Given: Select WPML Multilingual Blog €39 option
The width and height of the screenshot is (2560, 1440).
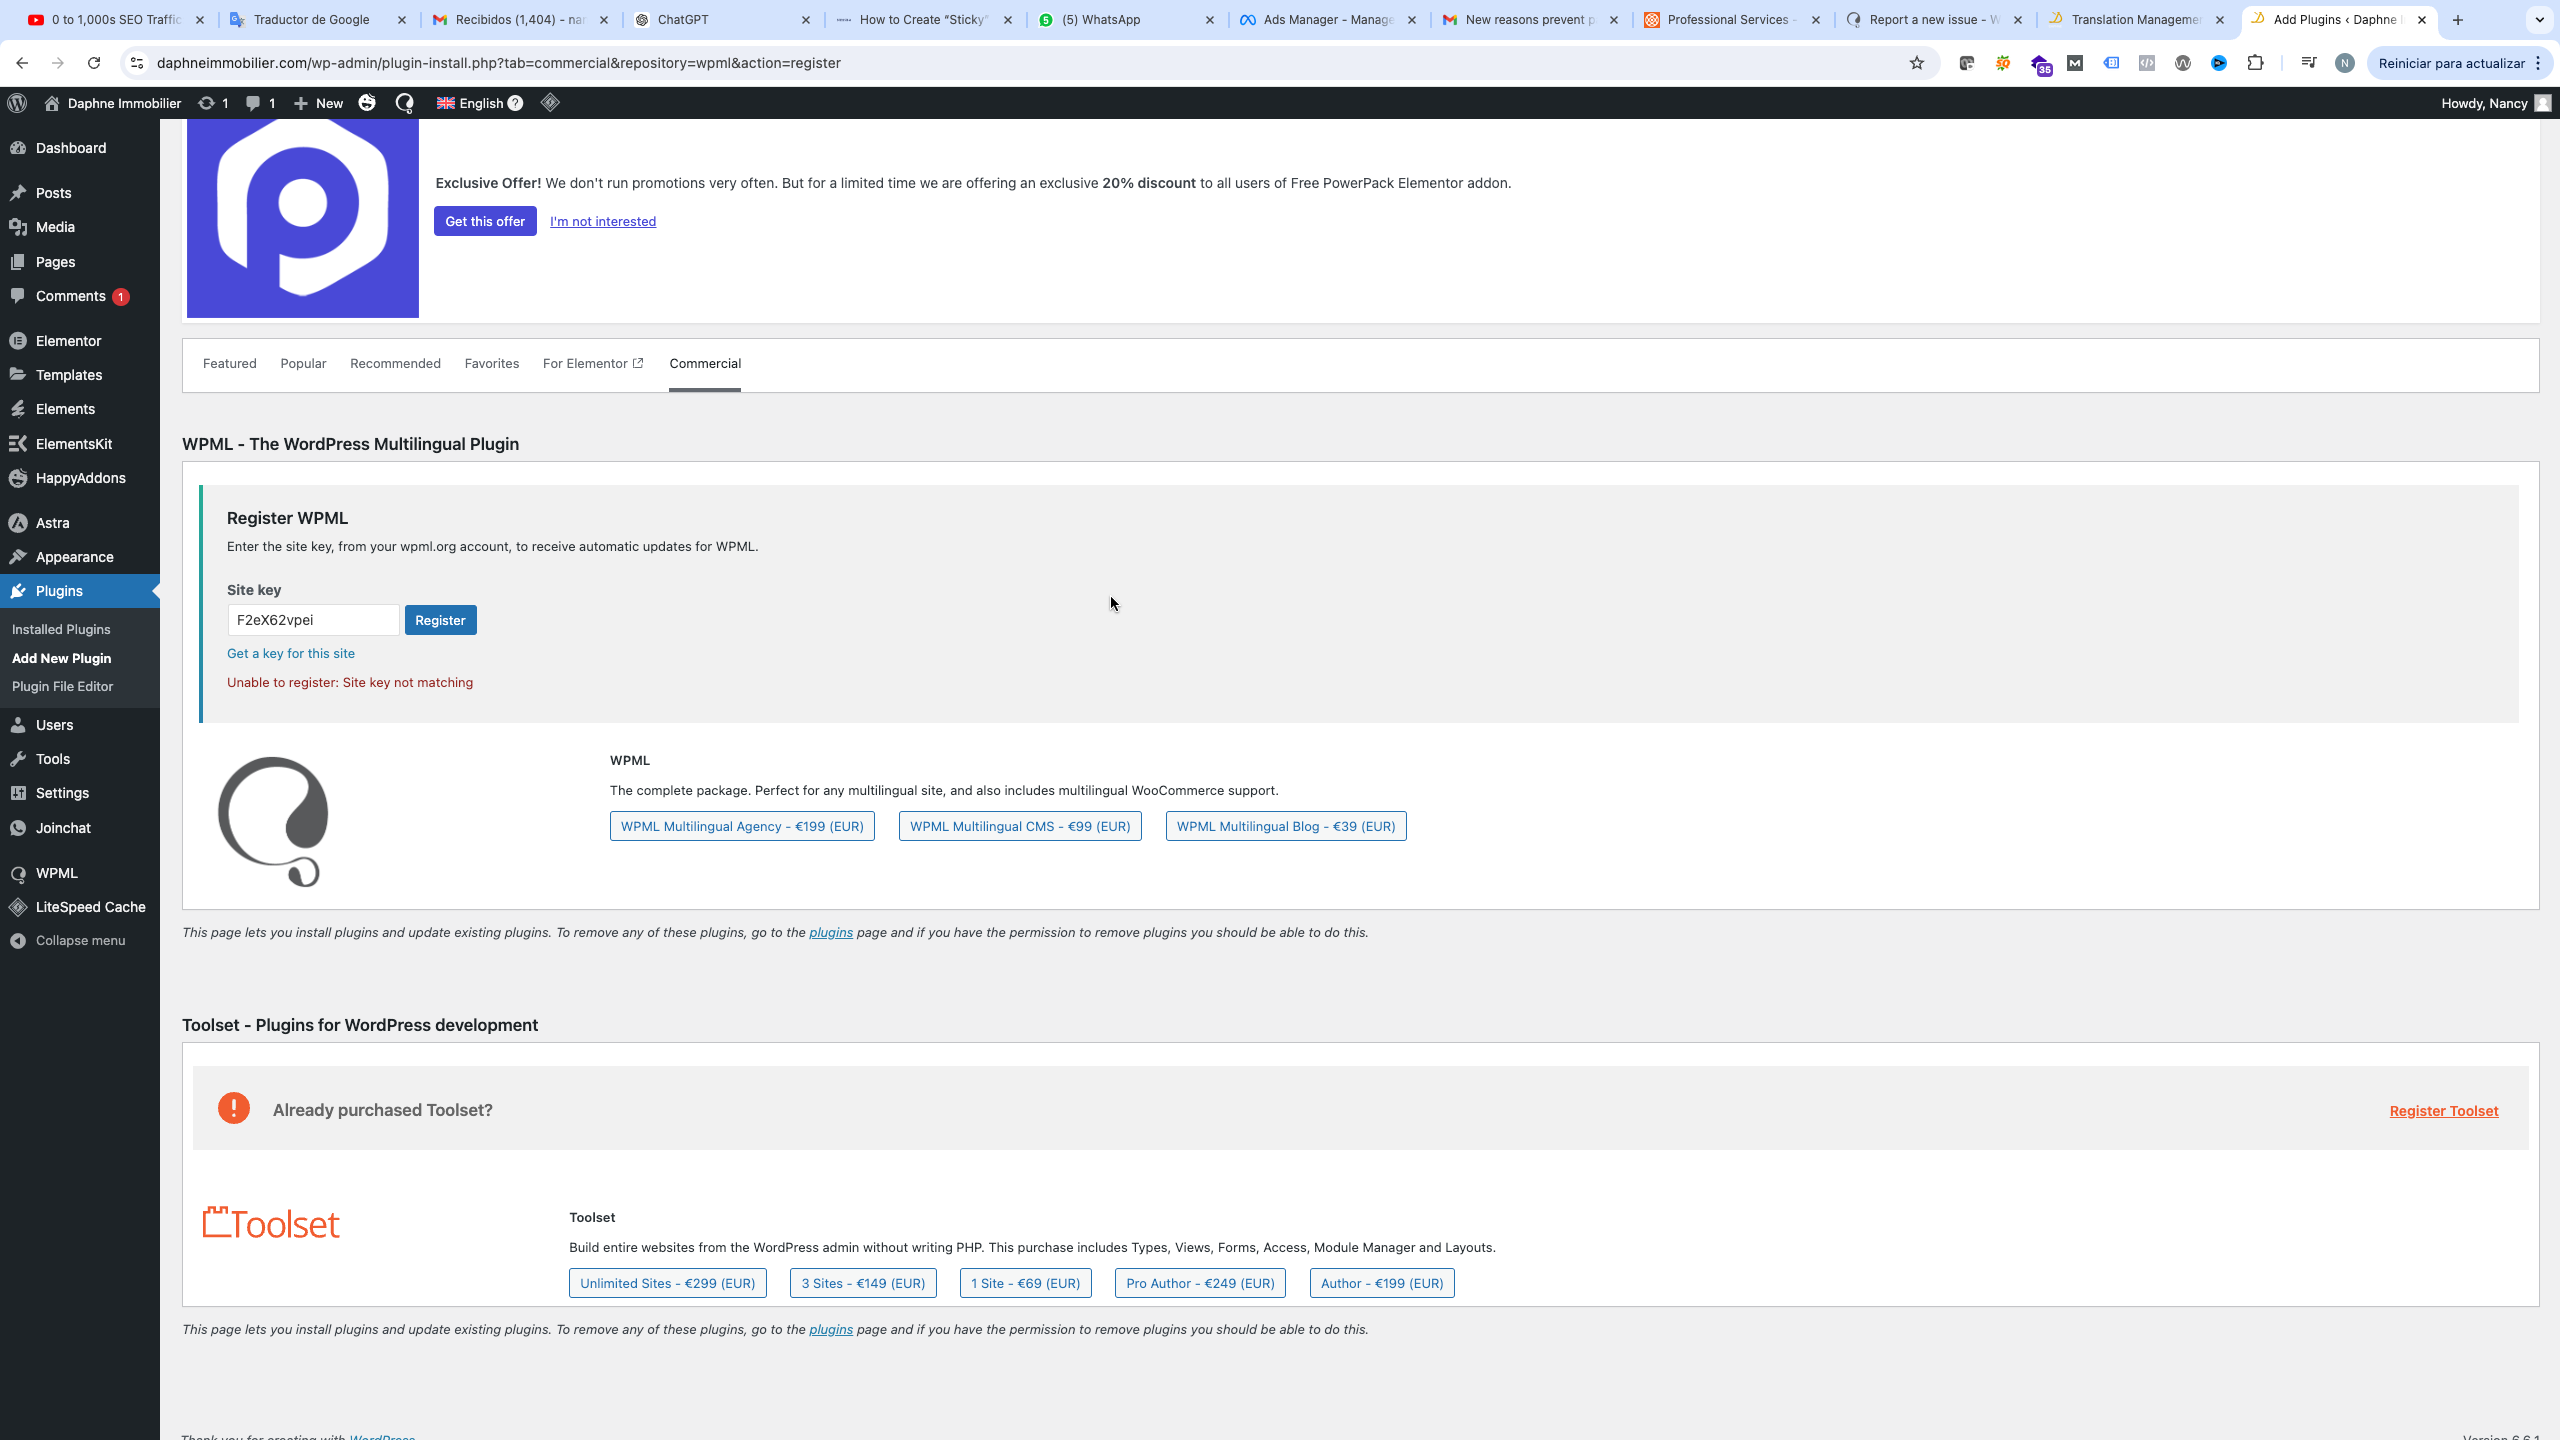Looking at the screenshot, I should [1286, 826].
